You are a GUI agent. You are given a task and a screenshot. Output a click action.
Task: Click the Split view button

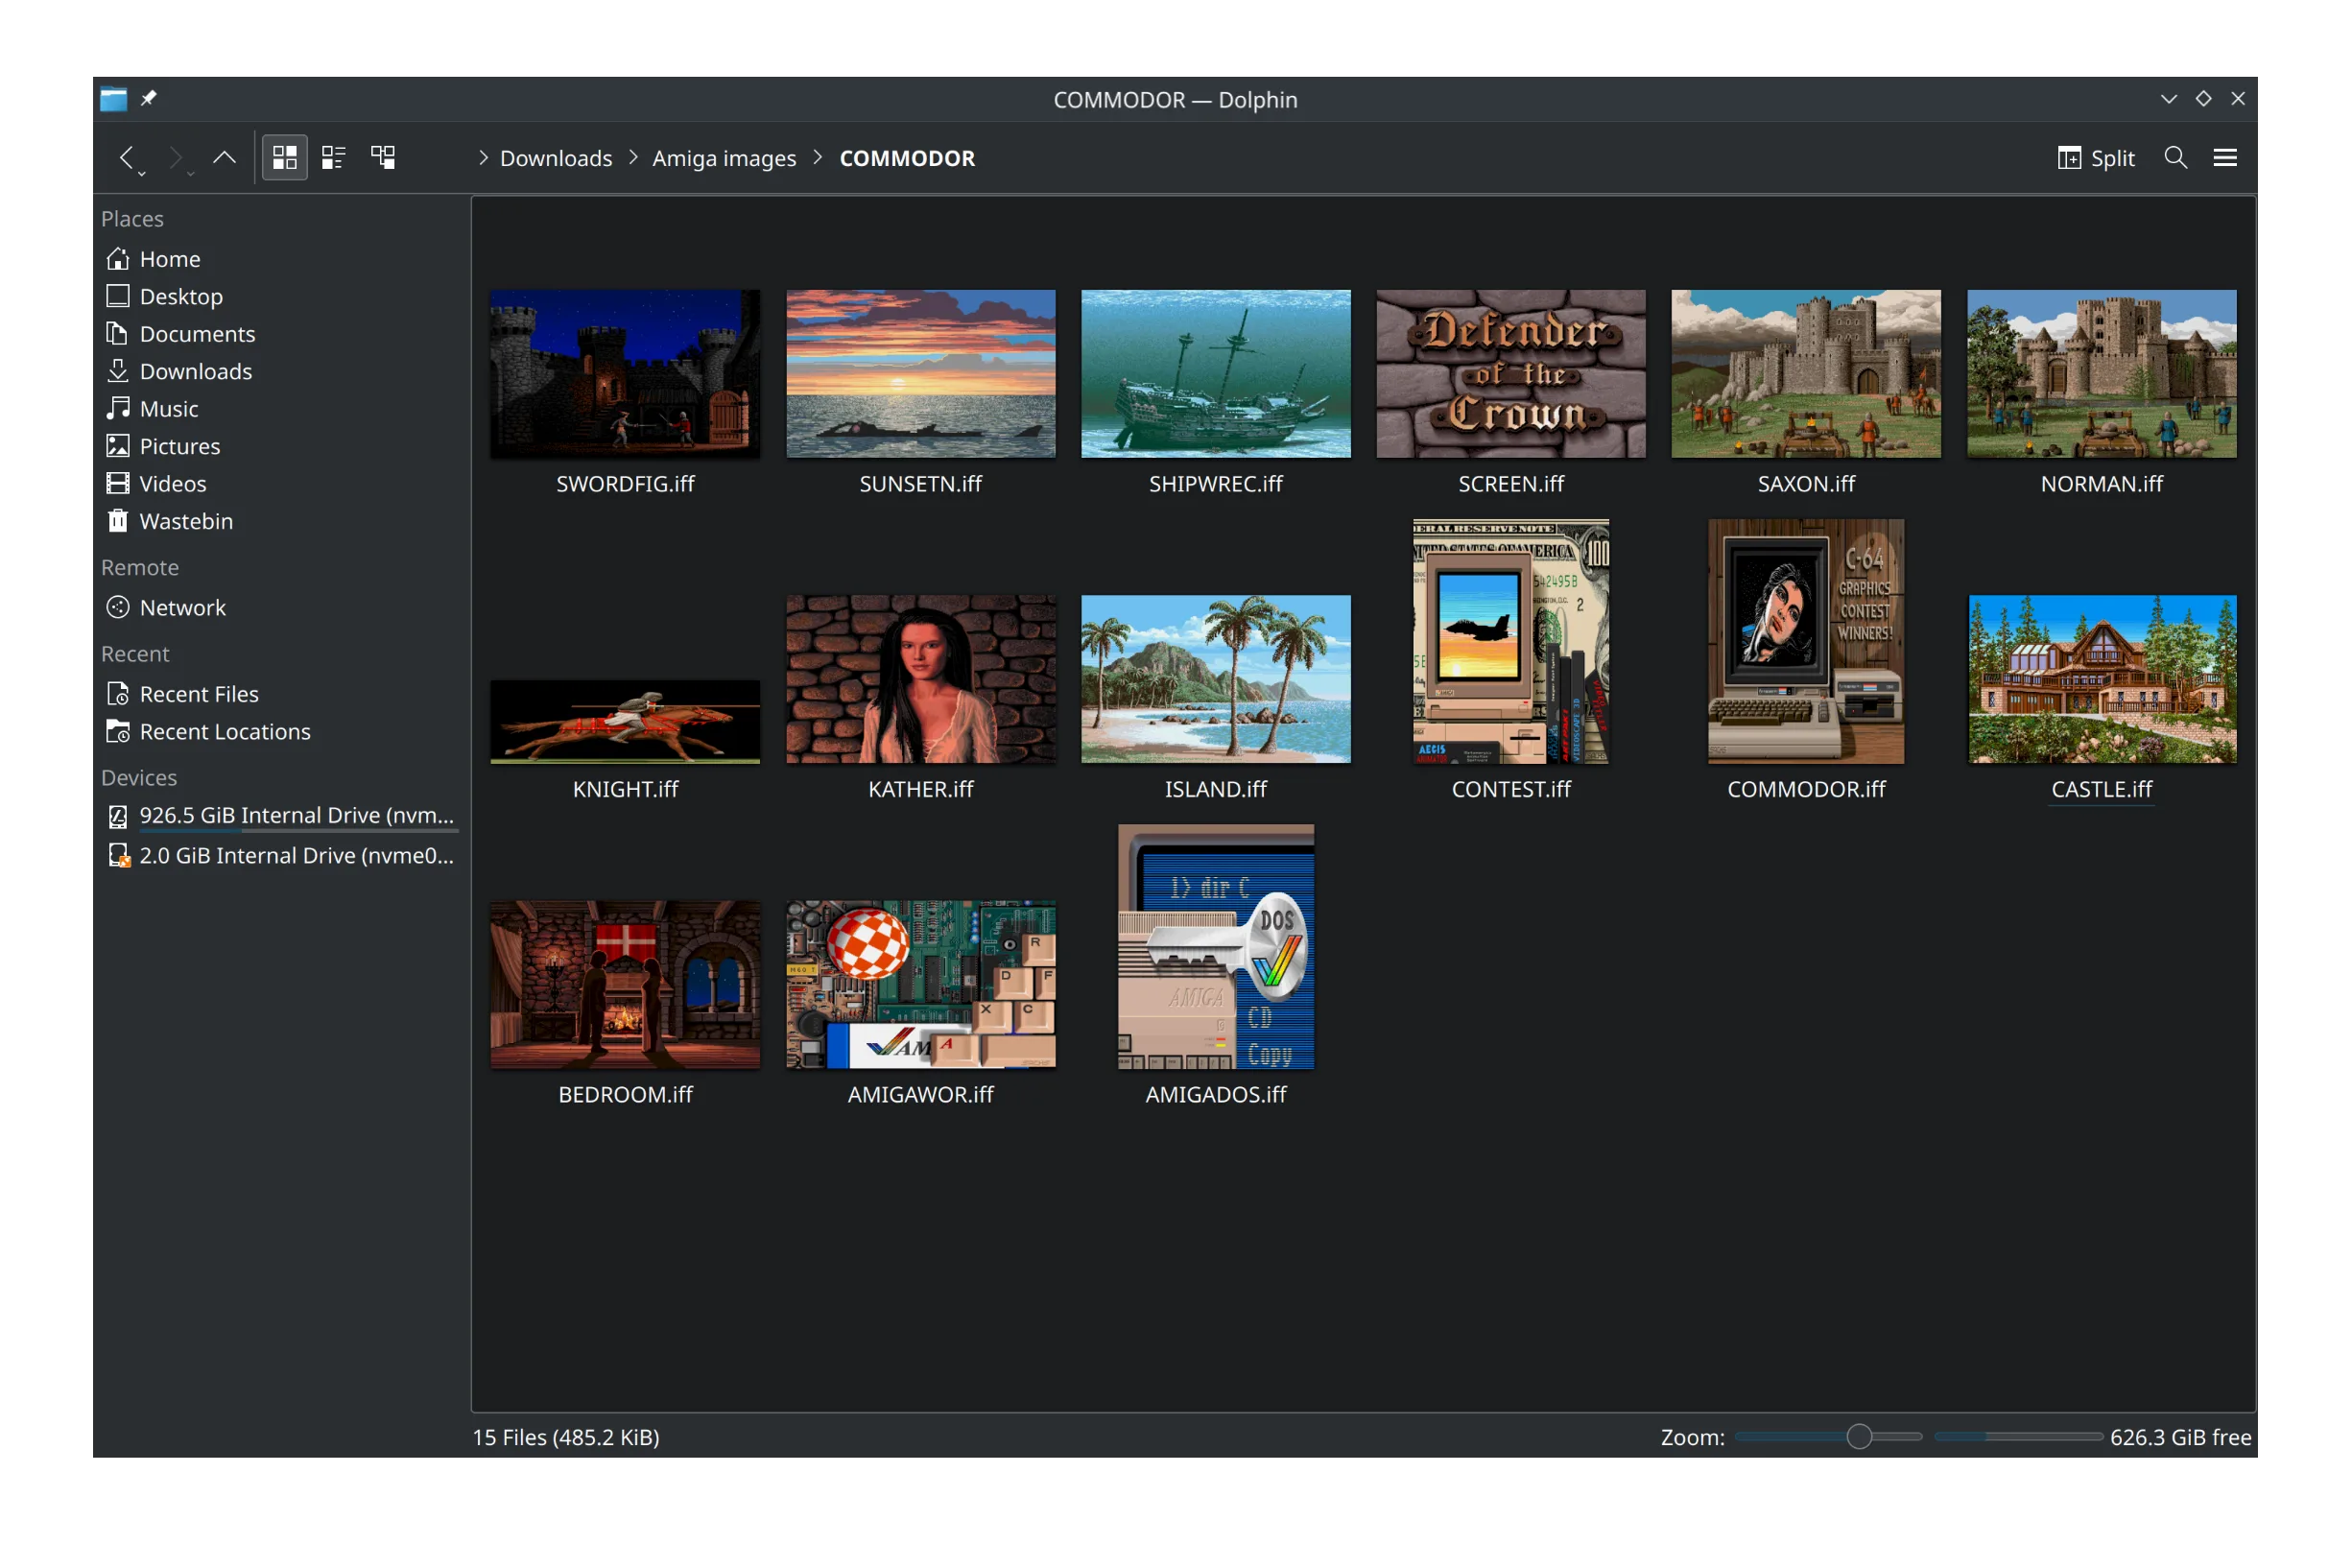(x=2096, y=158)
